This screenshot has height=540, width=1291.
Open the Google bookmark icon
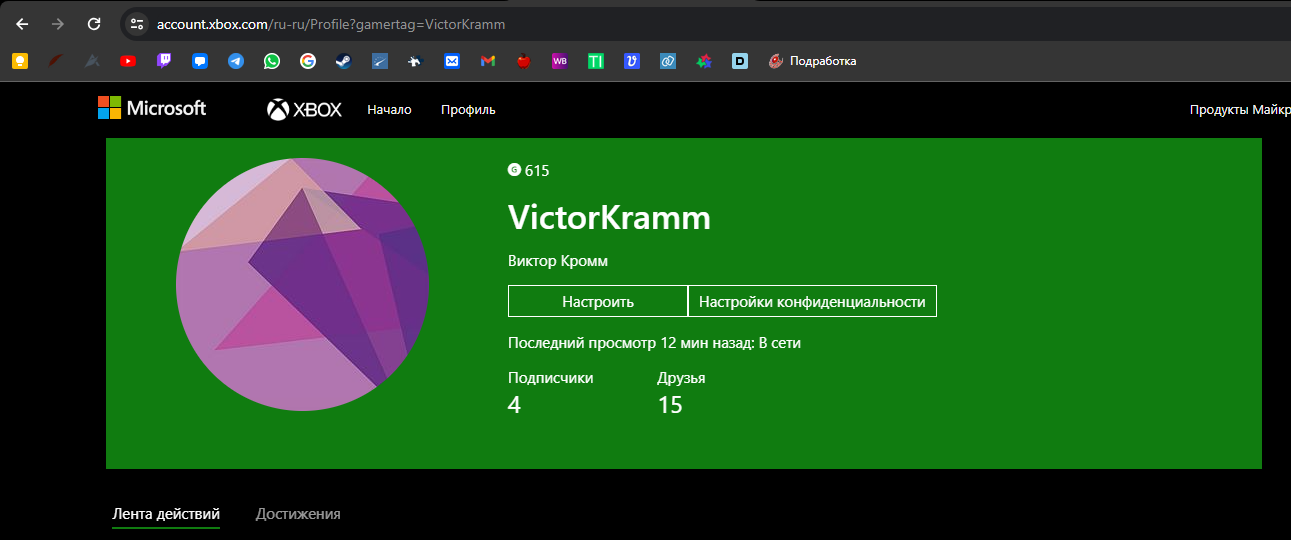pyautogui.click(x=308, y=61)
